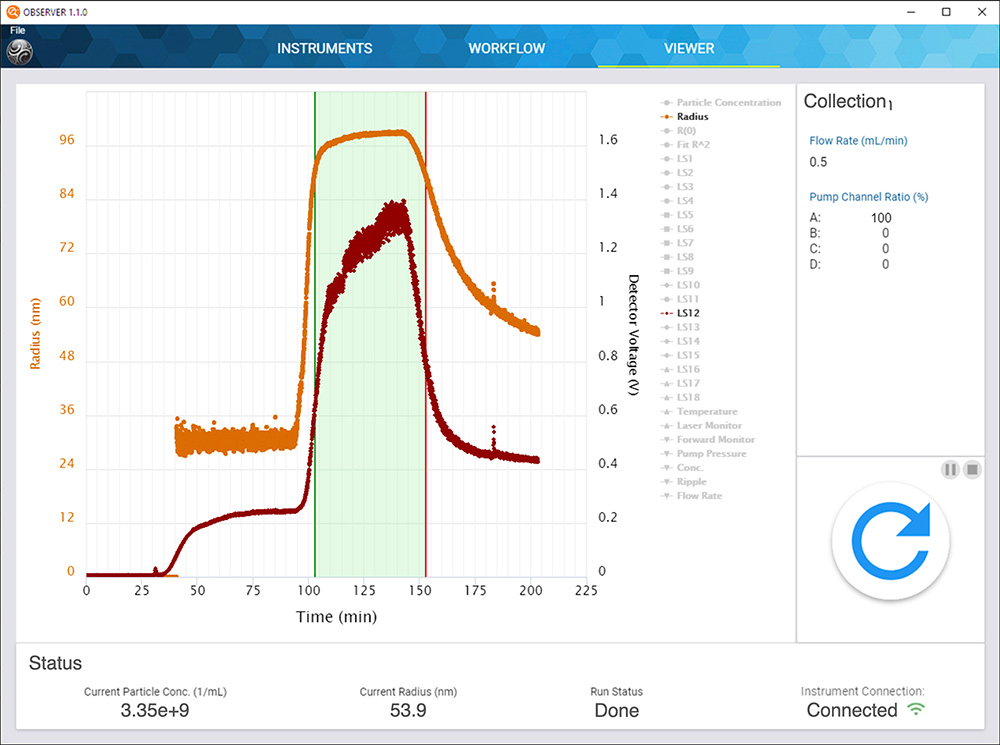The height and width of the screenshot is (745, 1000).
Task: Click the red end marker line on chart
Action: point(426,300)
